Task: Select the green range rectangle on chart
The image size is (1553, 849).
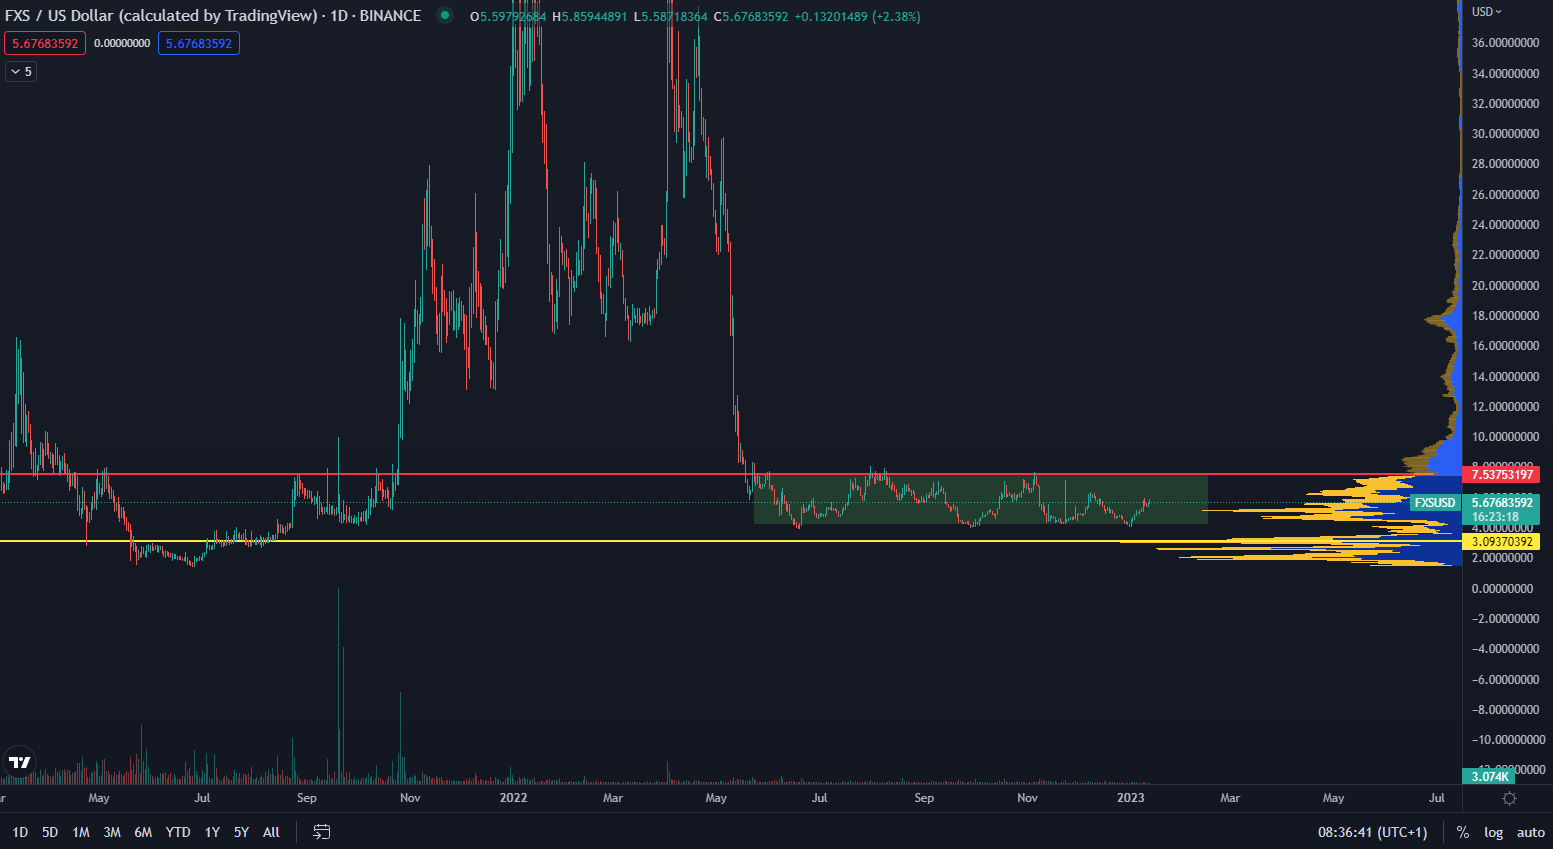Action: (x=980, y=500)
